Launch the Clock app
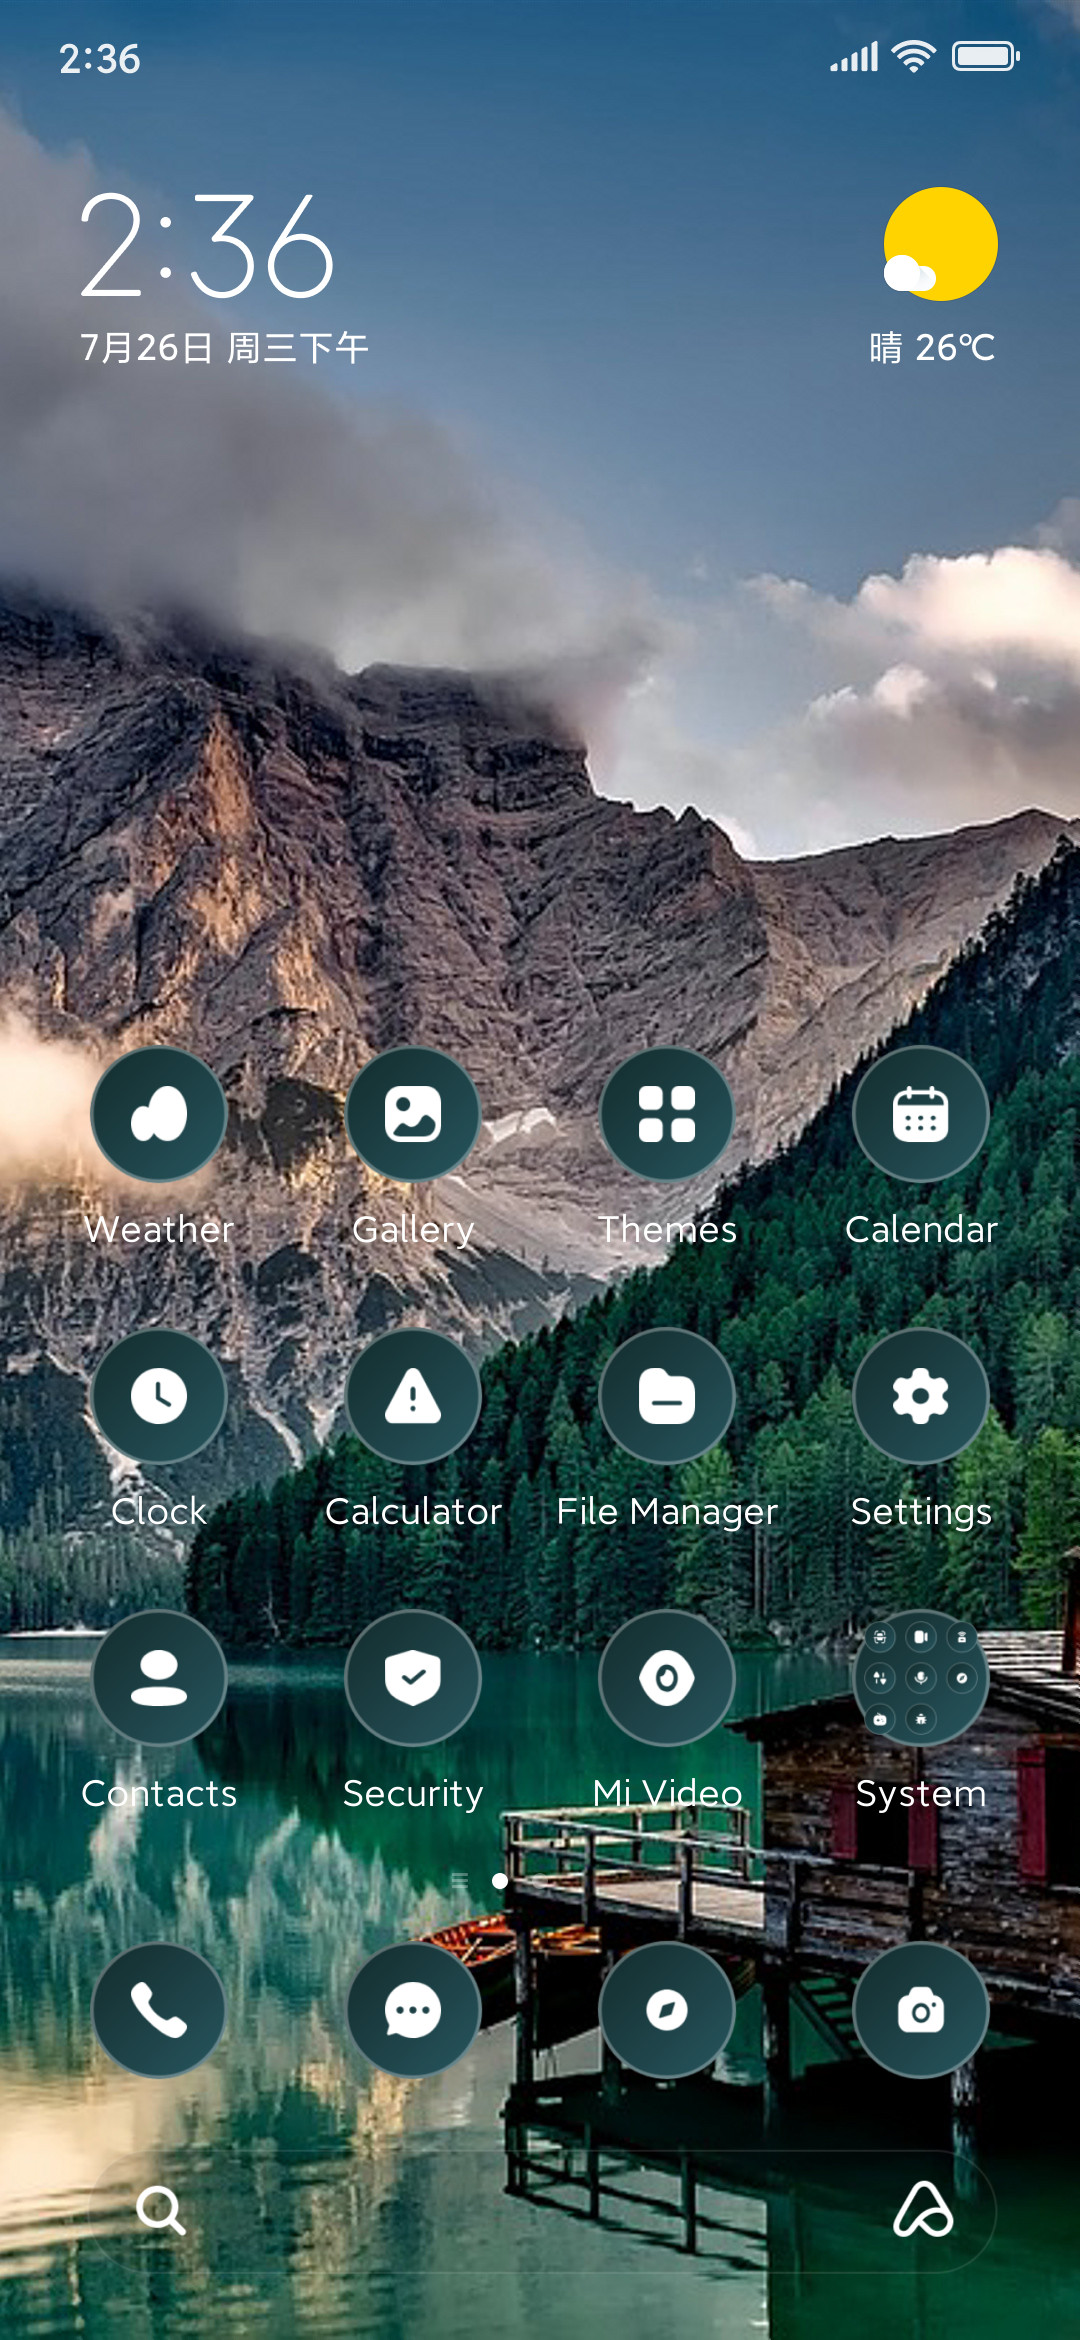This screenshot has height=2340, width=1080. pyautogui.click(x=159, y=1396)
